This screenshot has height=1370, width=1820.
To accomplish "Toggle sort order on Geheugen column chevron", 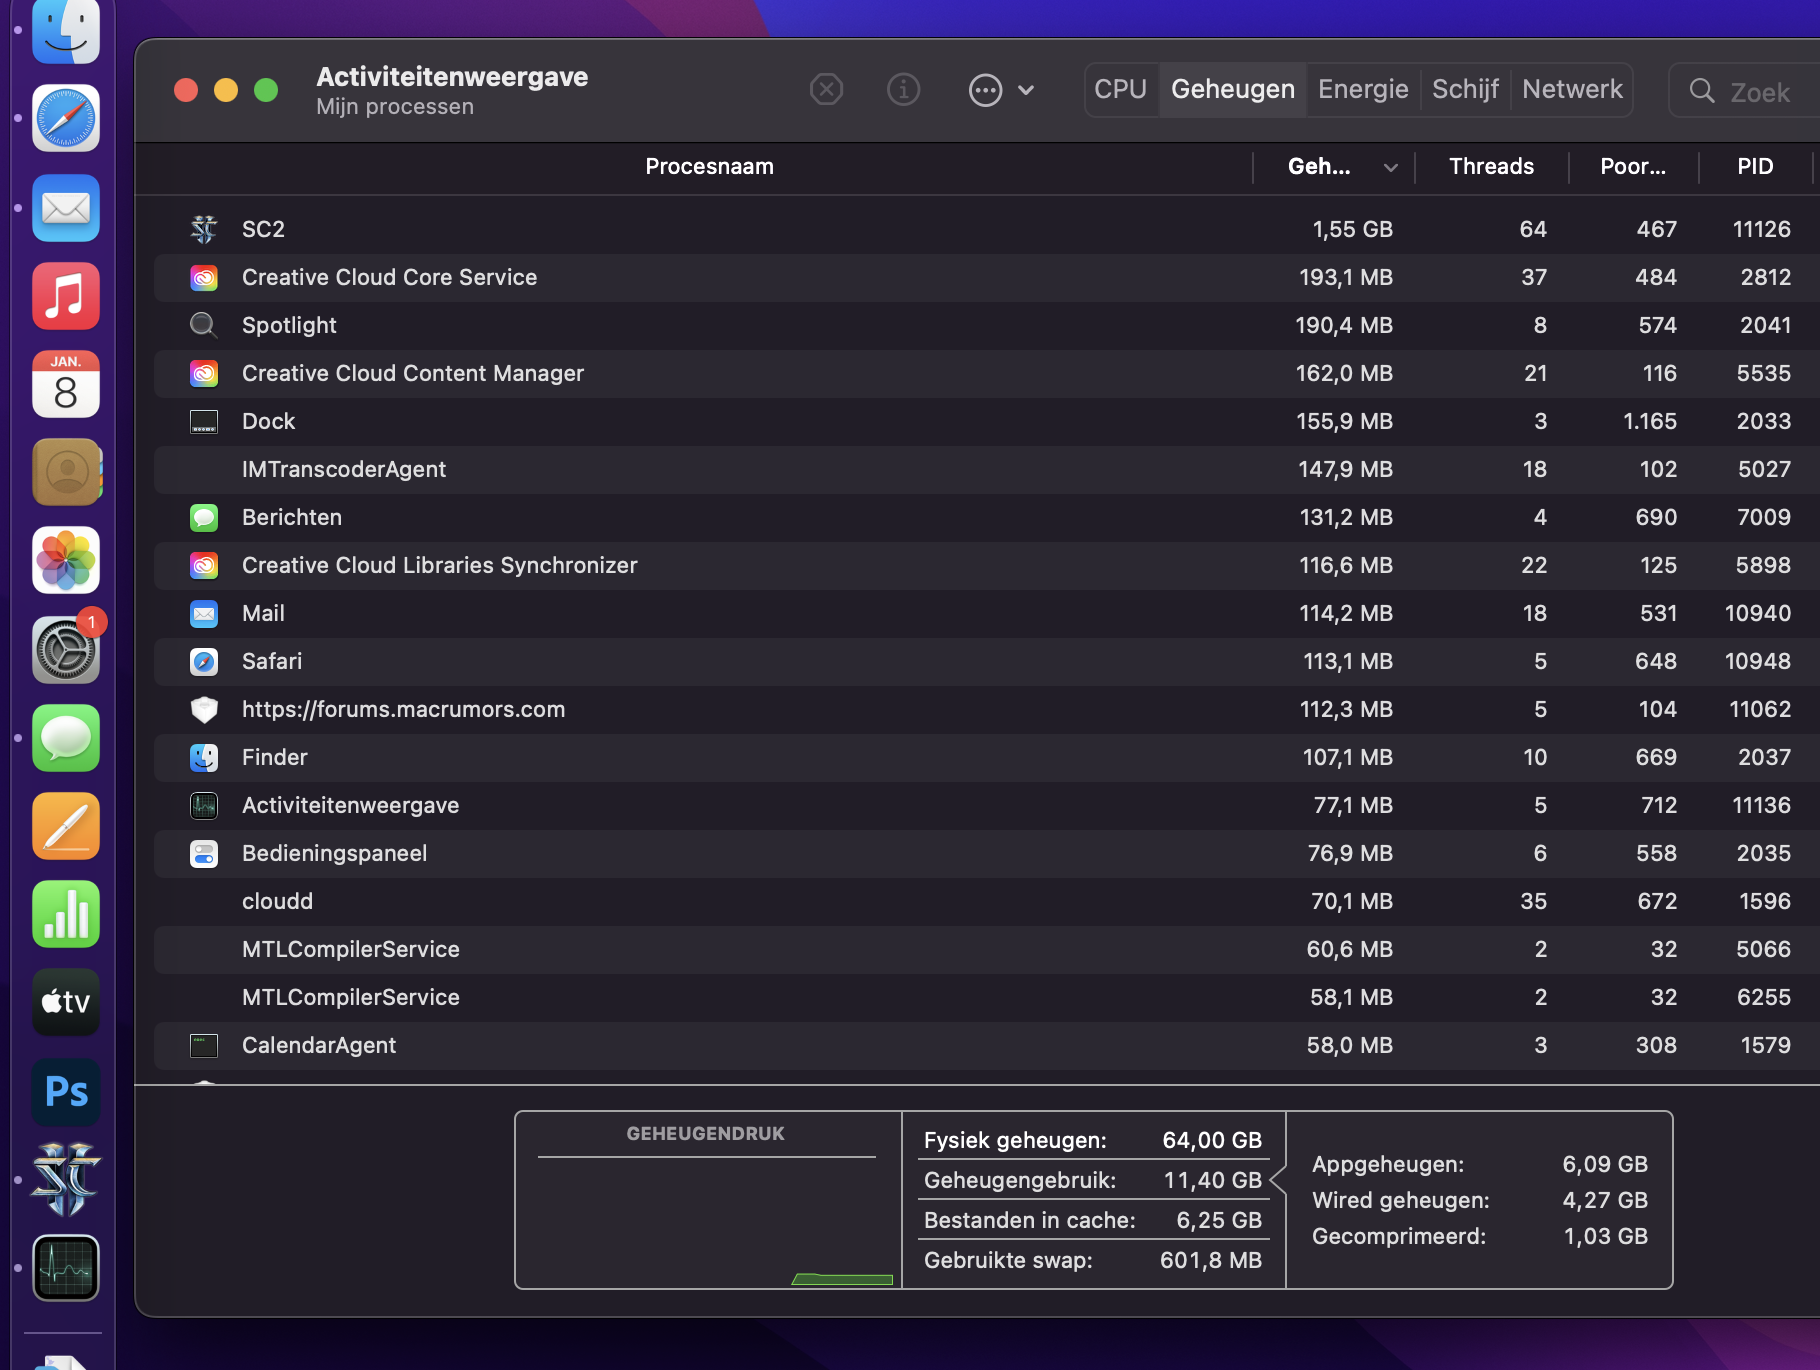I will 1390,168.
